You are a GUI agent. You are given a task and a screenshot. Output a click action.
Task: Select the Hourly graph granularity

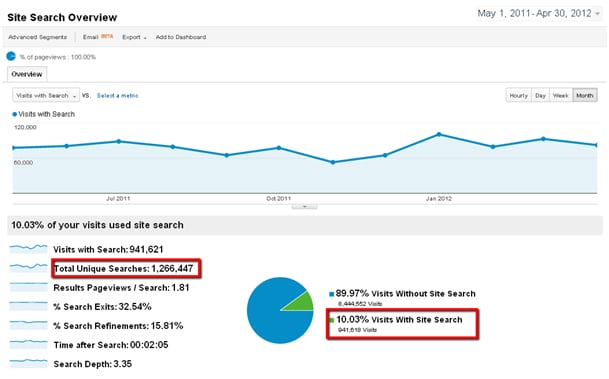click(519, 95)
